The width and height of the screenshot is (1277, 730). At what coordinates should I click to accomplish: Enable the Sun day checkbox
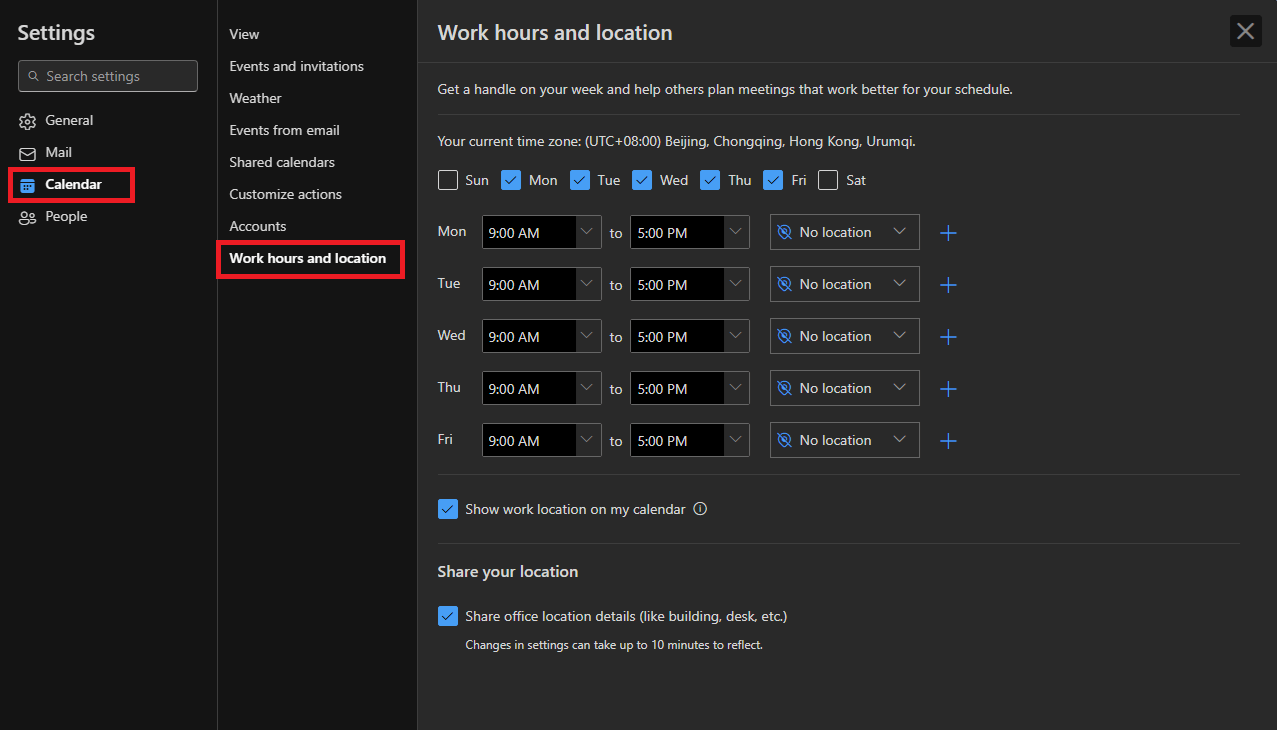(x=448, y=180)
